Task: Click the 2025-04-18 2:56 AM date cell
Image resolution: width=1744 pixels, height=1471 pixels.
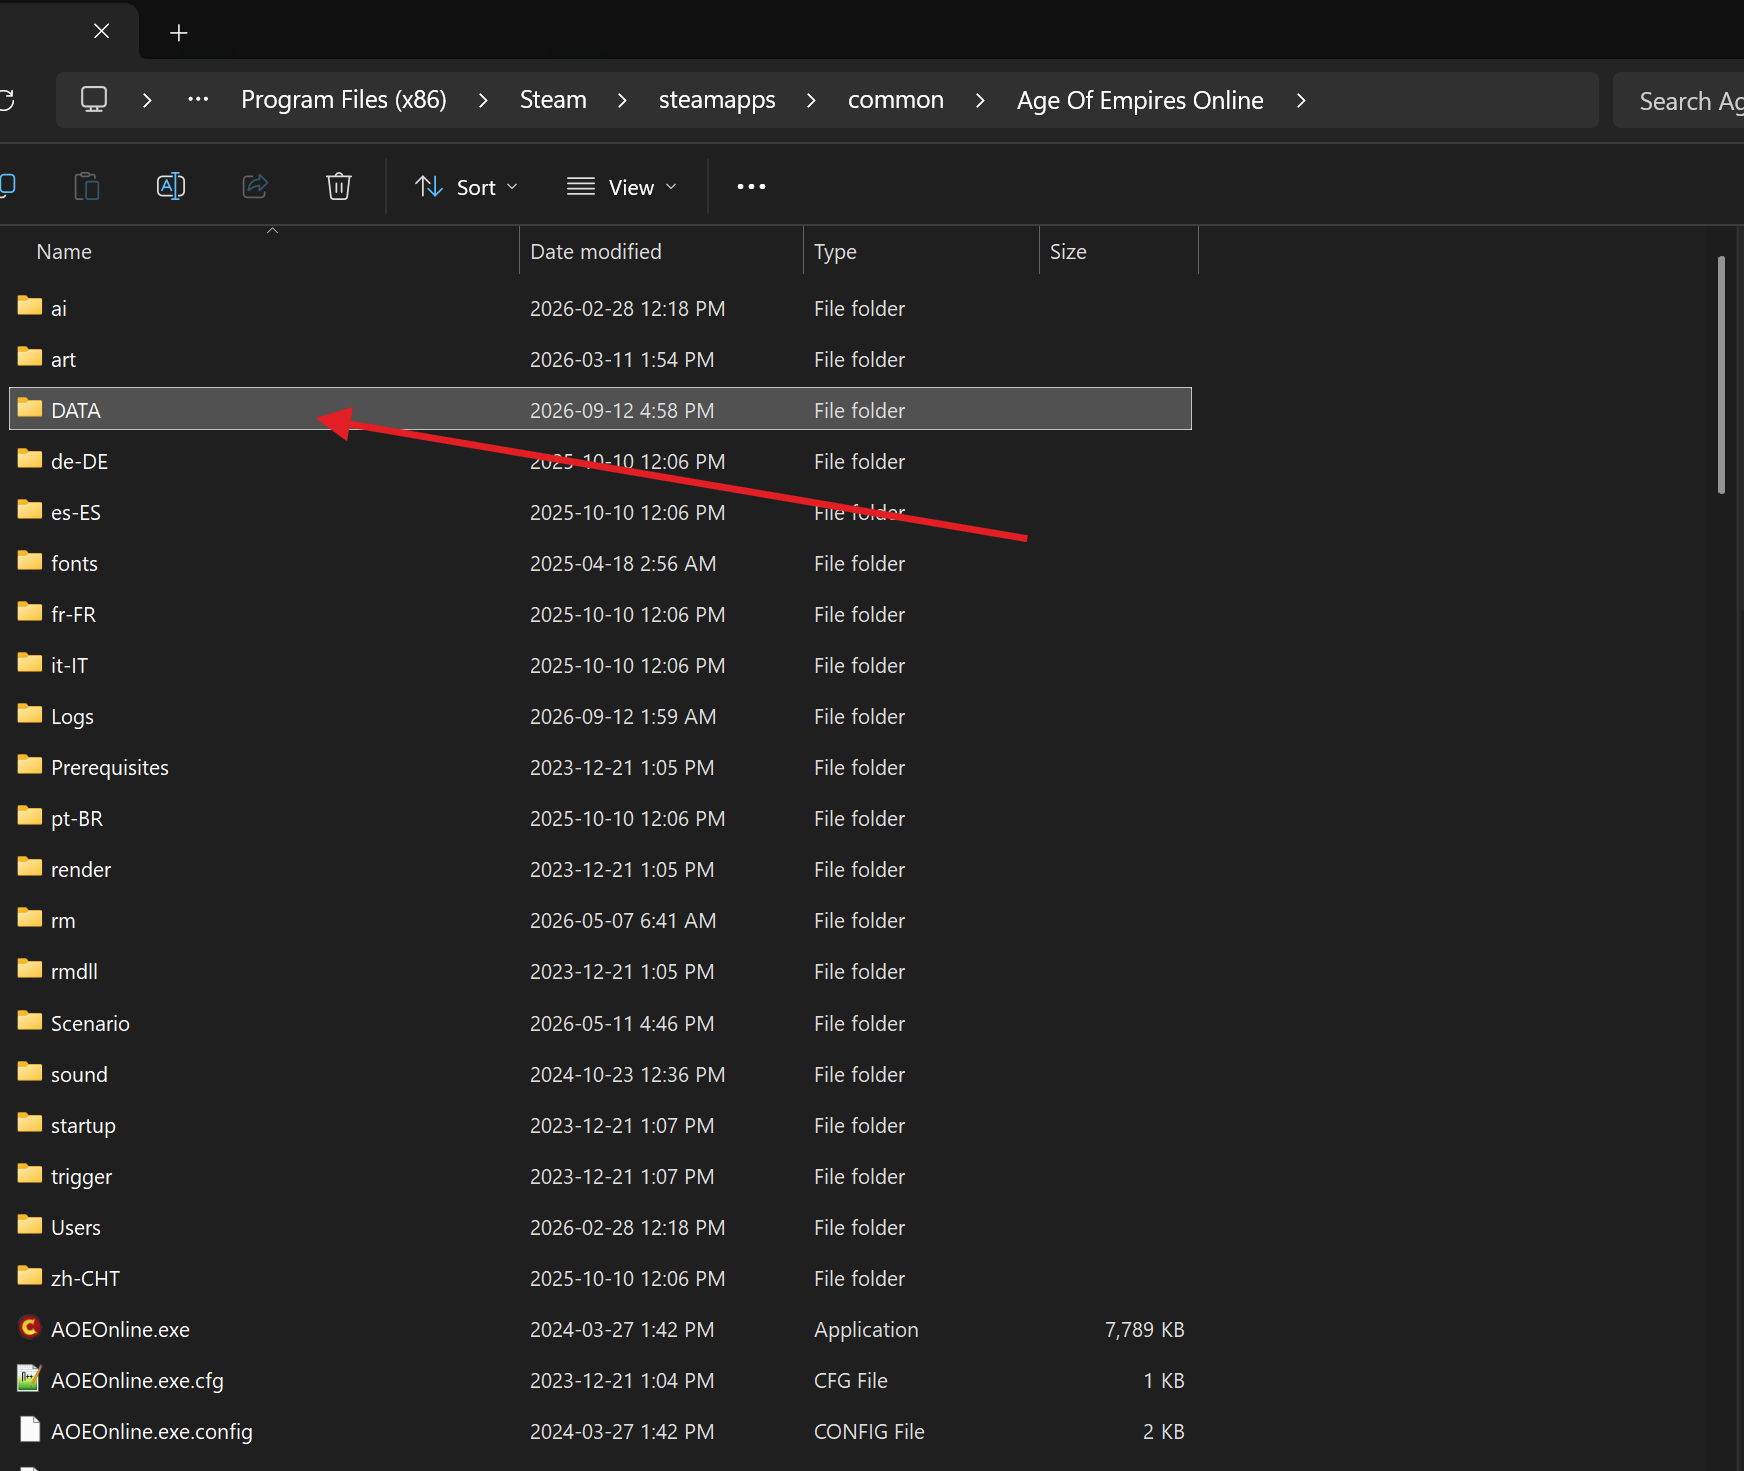Action: click(x=623, y=564)
